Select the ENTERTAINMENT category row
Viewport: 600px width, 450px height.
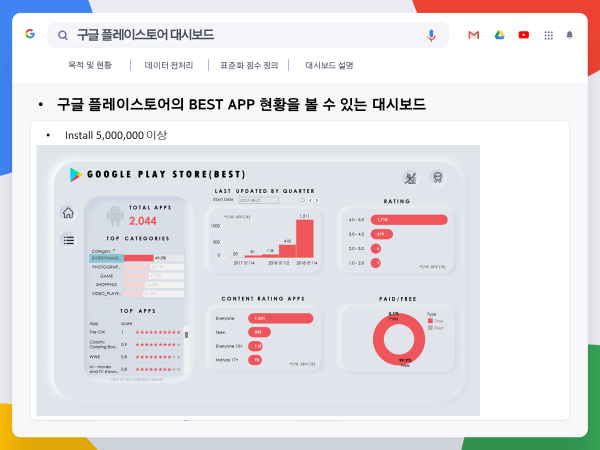[x=137, y=258]
